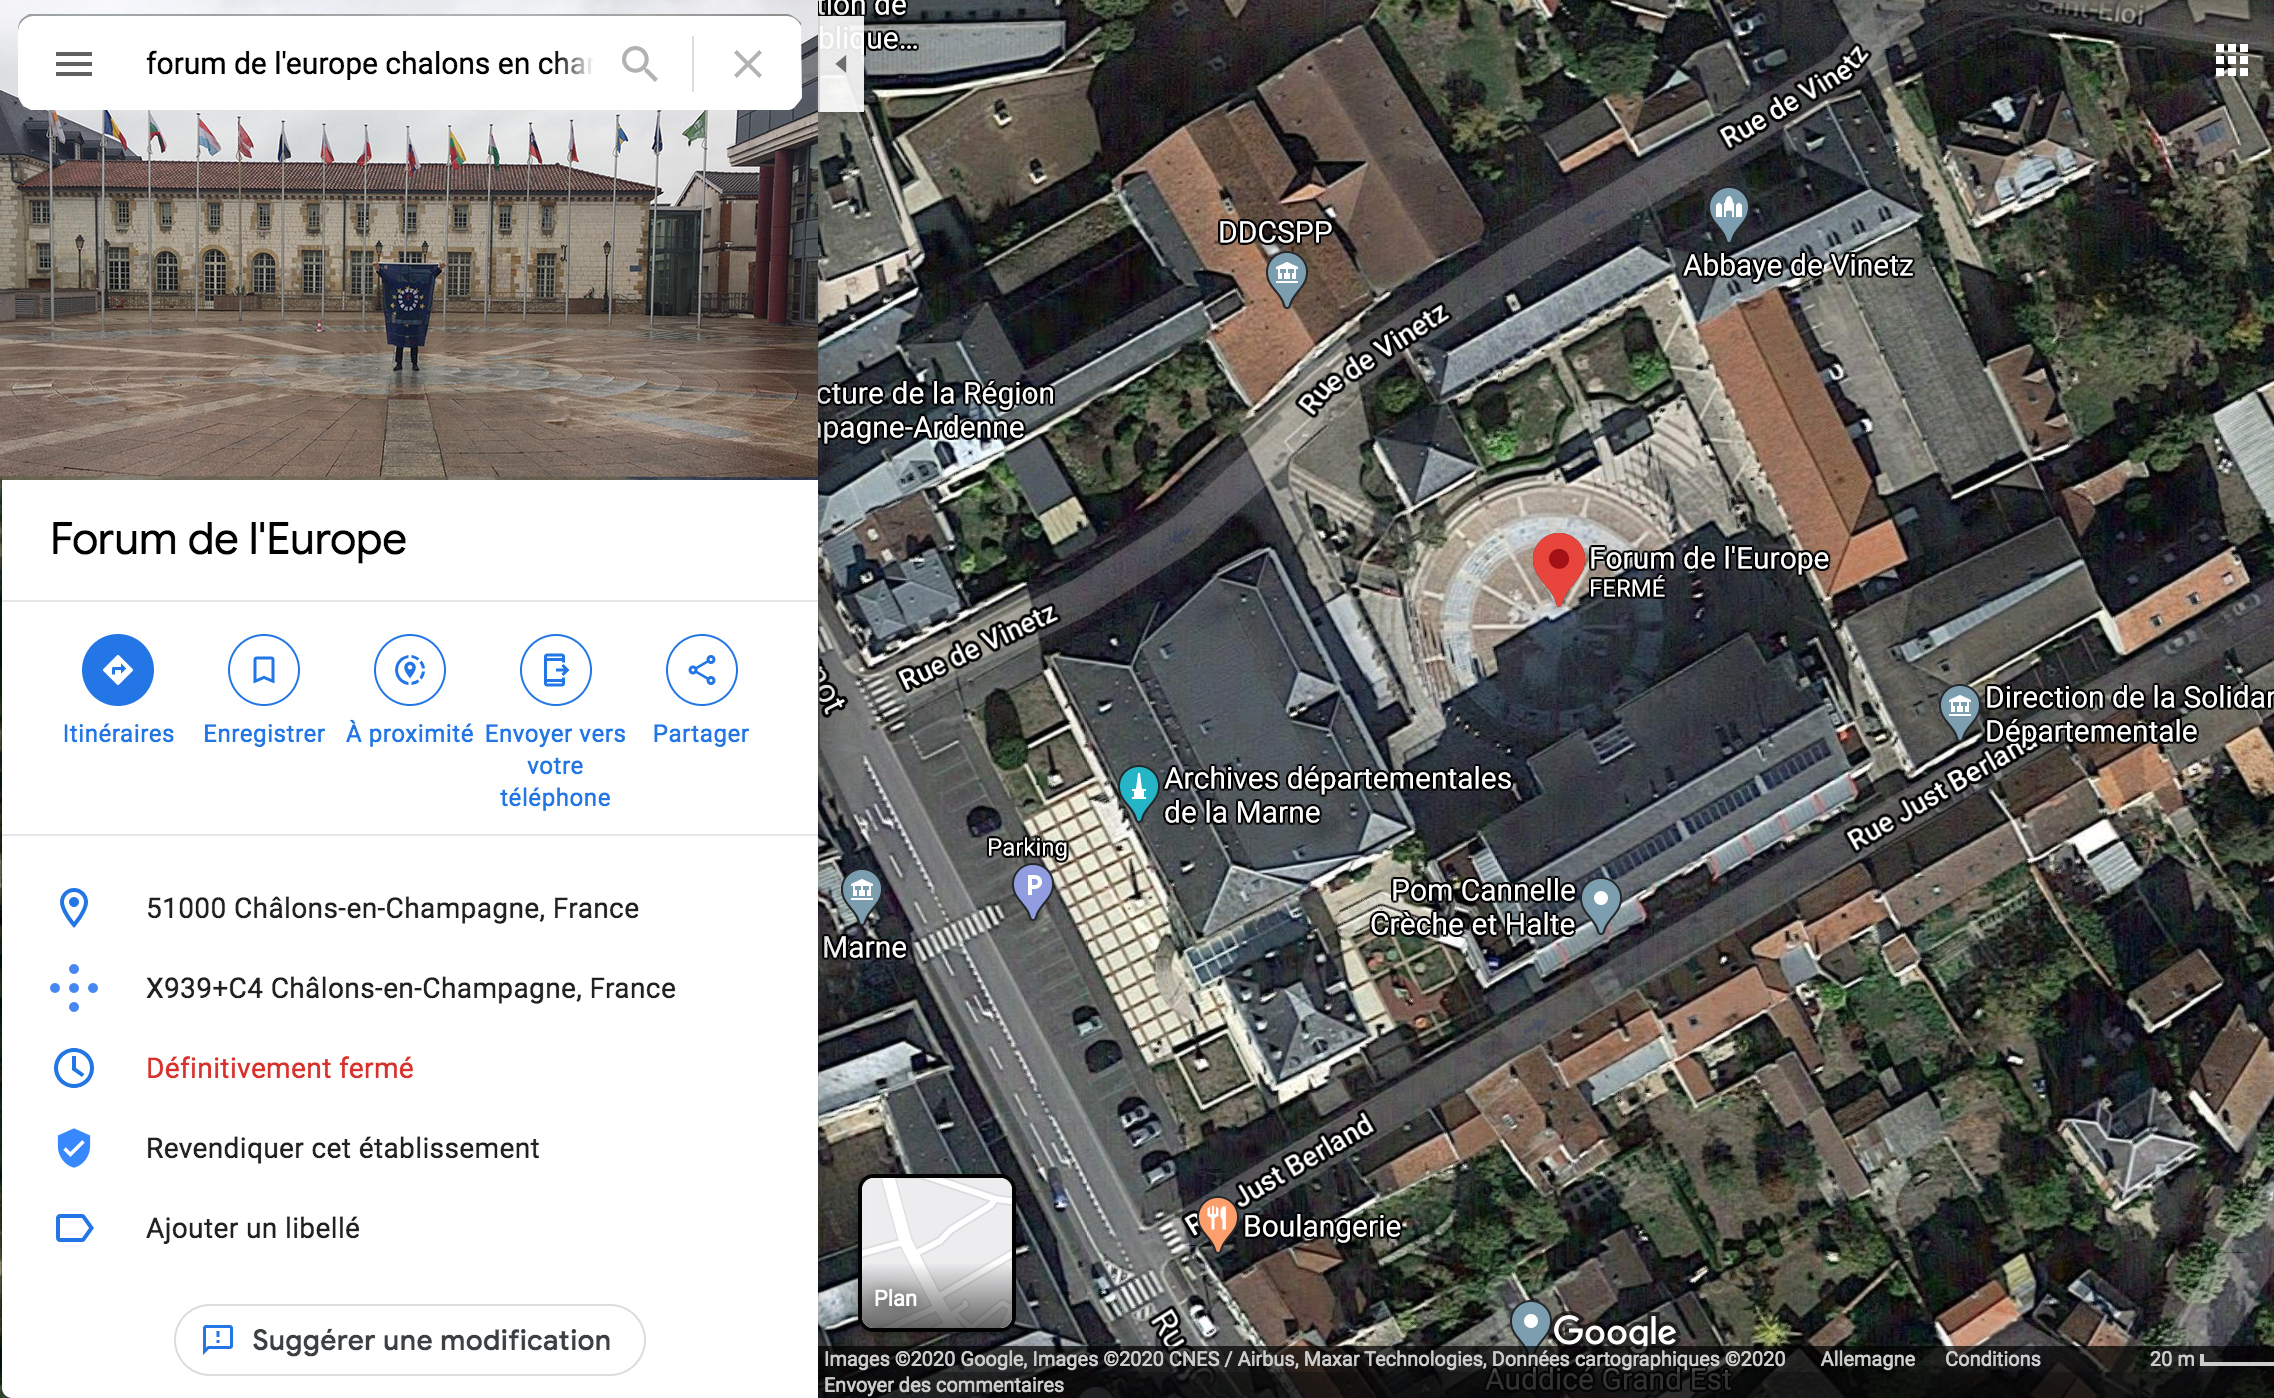
Task: Click the label tag icon
Action: (x=74, y=1228)
